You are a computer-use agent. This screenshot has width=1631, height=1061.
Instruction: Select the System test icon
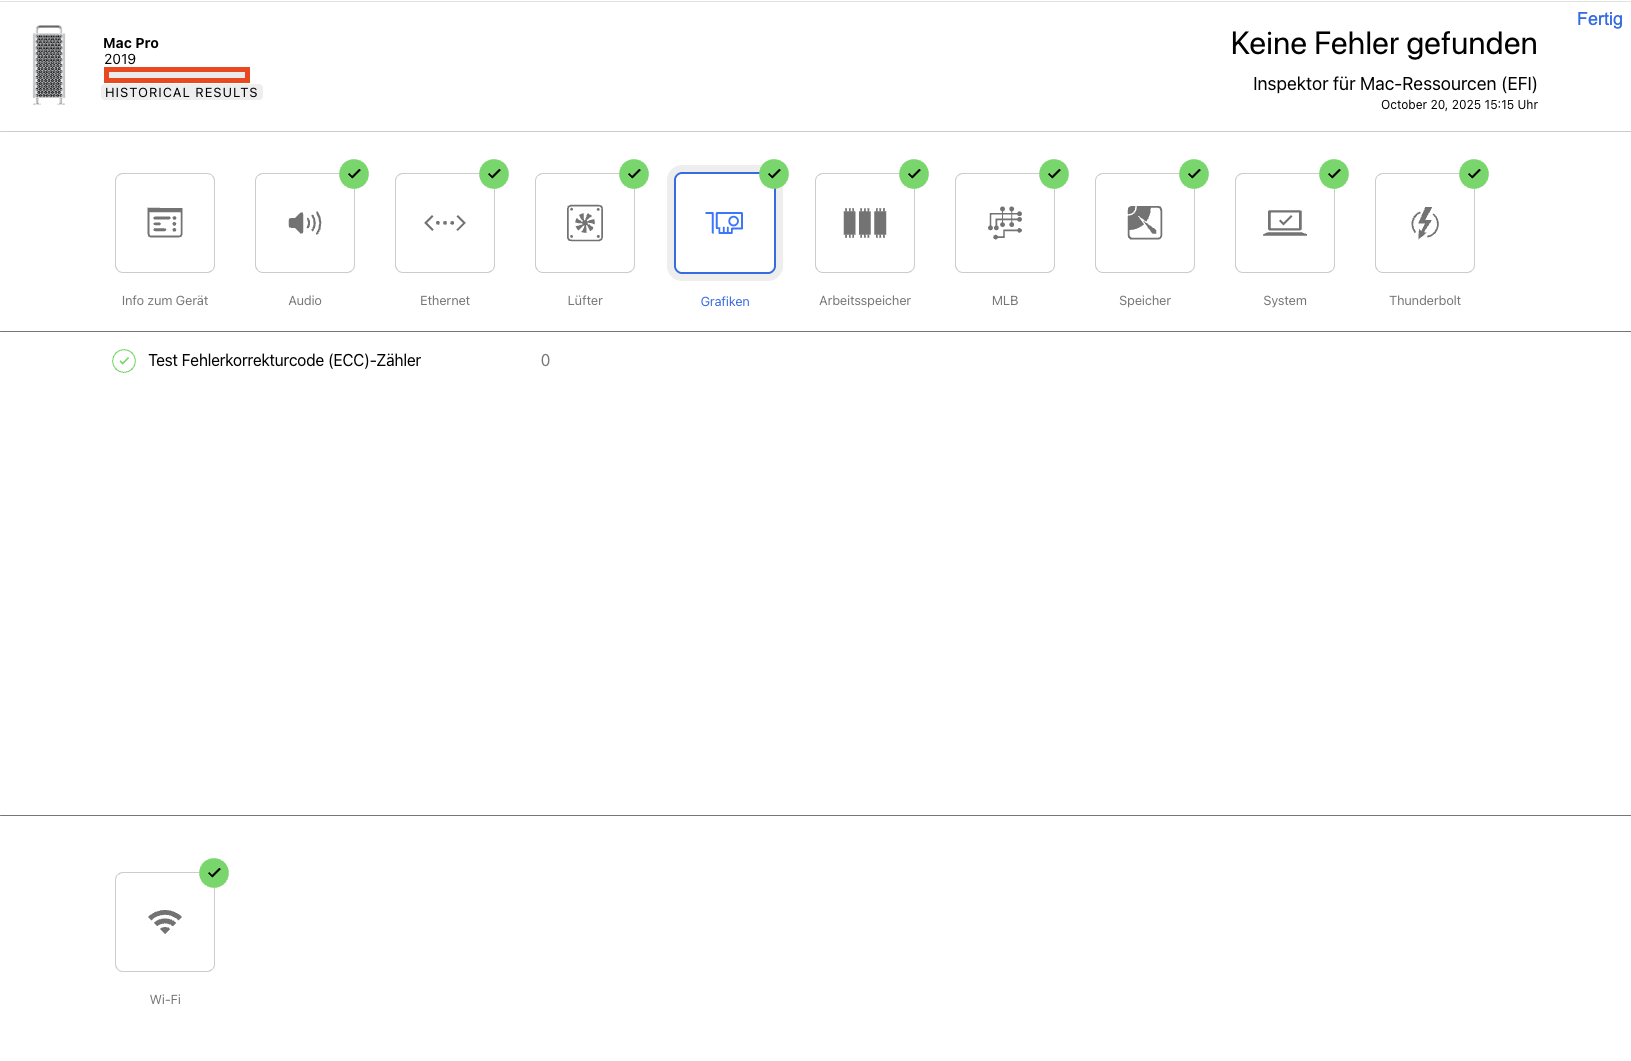pos(1285,223)
